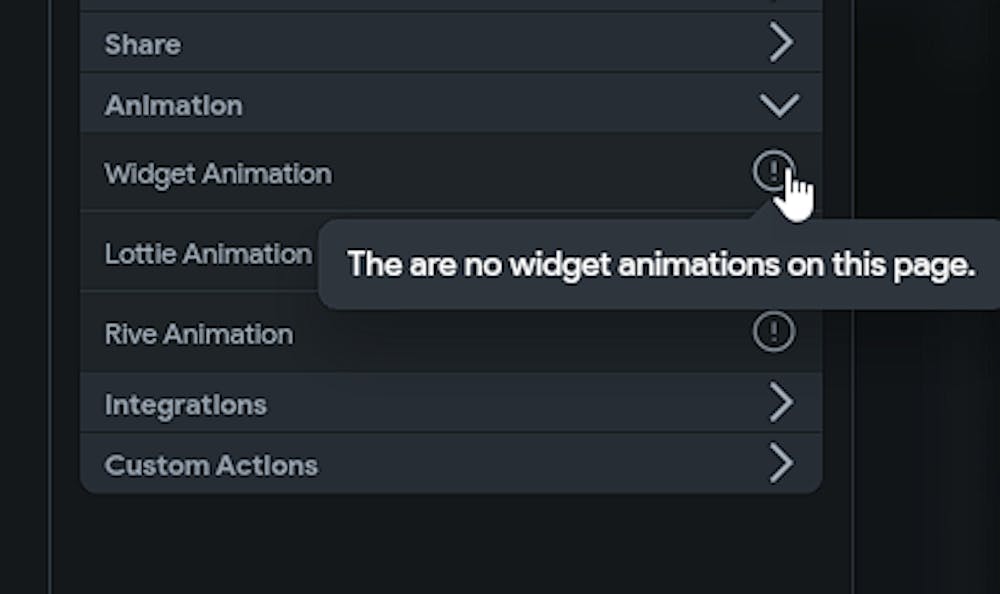Select the Widget Animation label
The width and height of the screenshot is (1000, 594).
tap(218, 174)
